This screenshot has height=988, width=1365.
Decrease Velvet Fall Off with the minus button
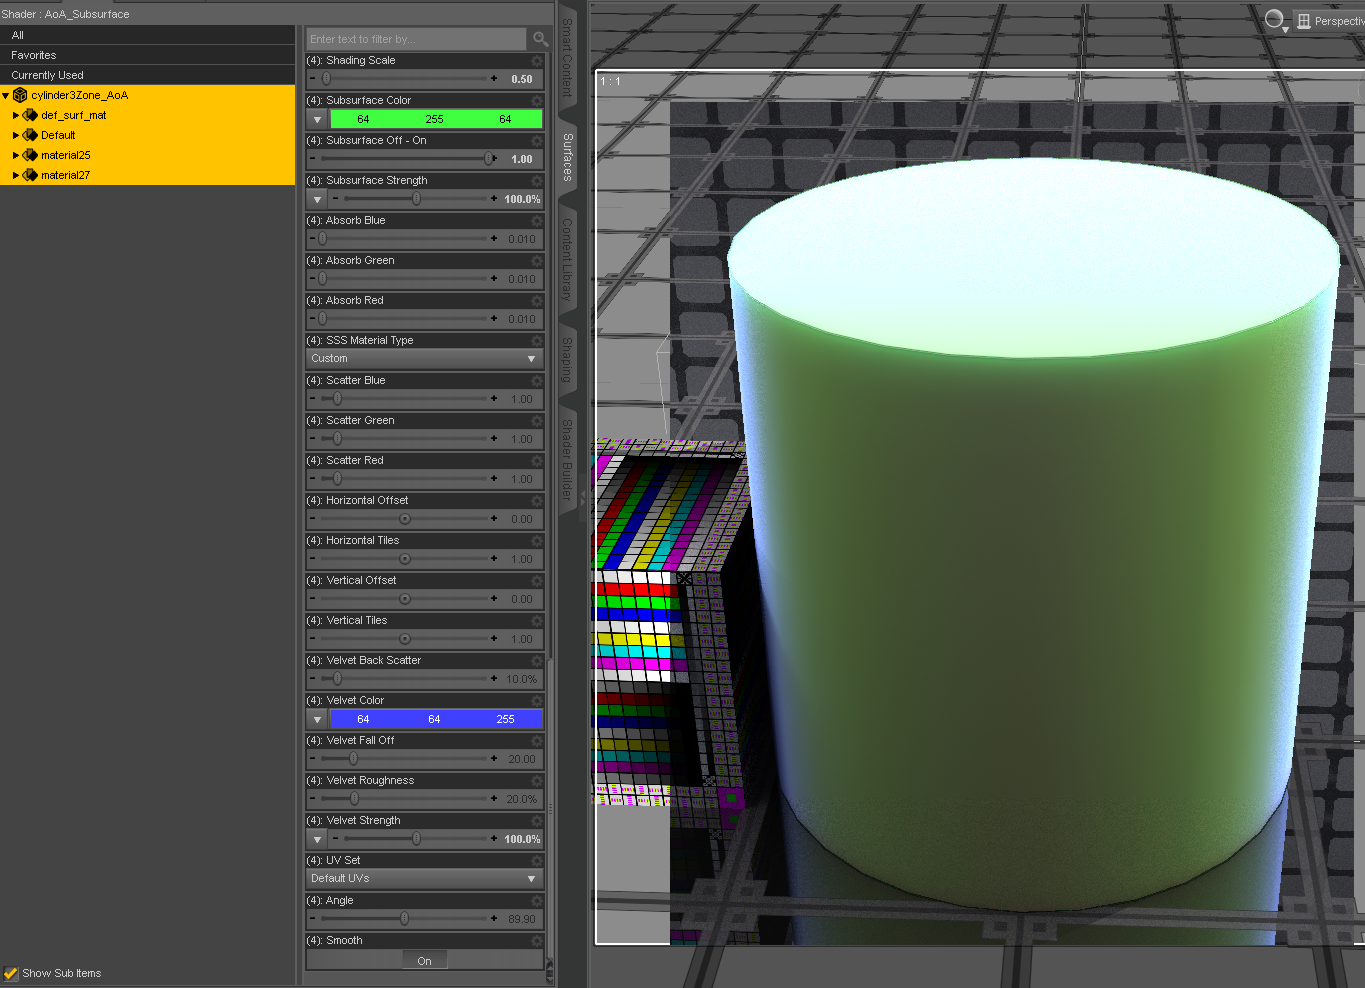pyautogui.click(x=313, y=759)
